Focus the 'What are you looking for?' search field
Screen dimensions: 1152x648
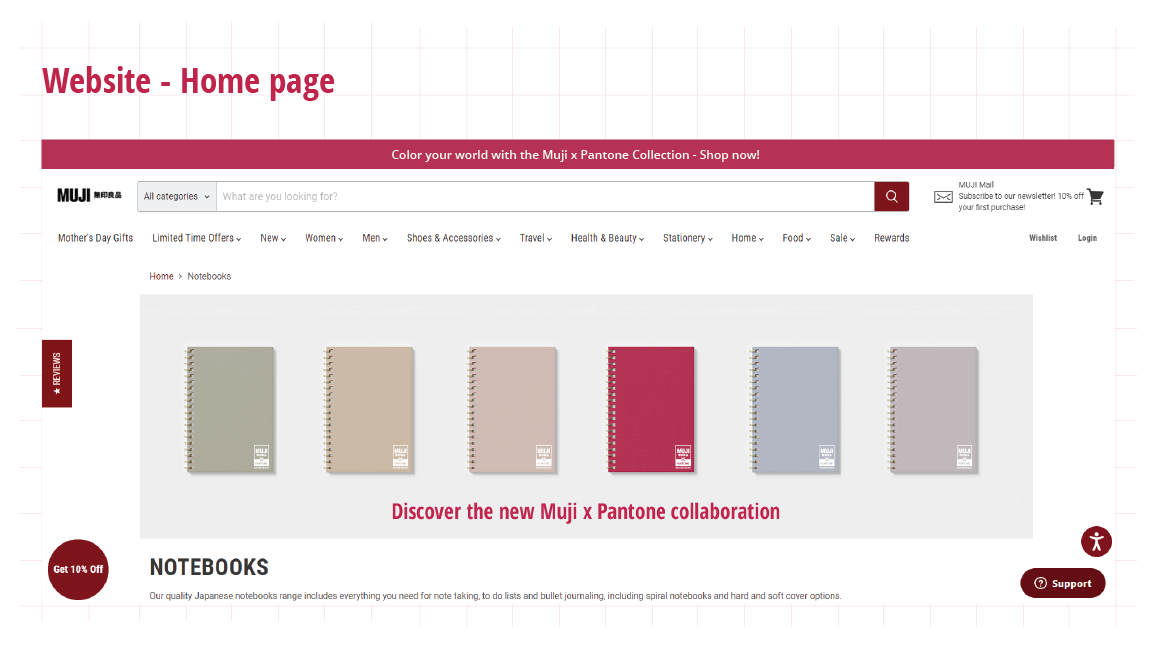tap(545, 196)
